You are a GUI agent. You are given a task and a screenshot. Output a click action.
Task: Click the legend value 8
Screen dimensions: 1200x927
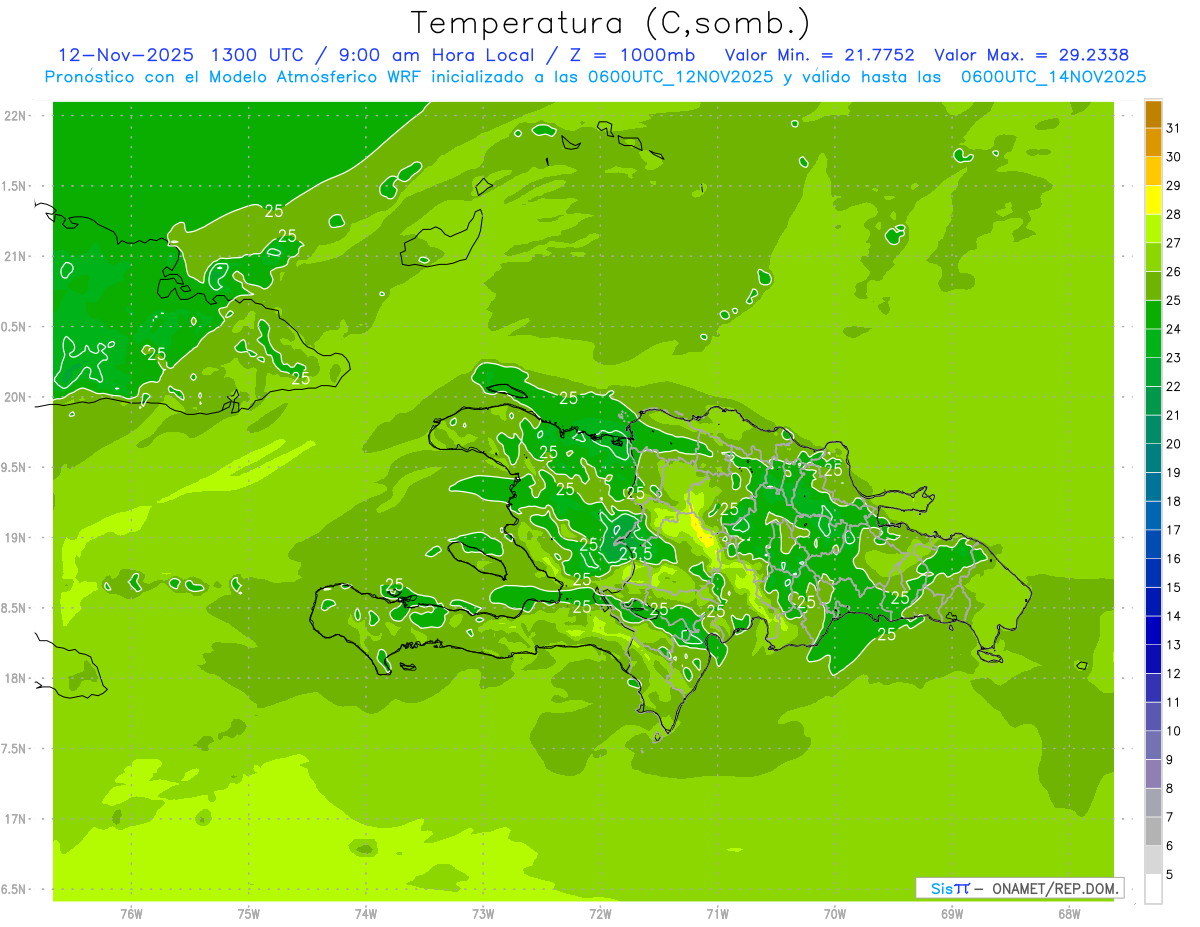point(1171,789)
